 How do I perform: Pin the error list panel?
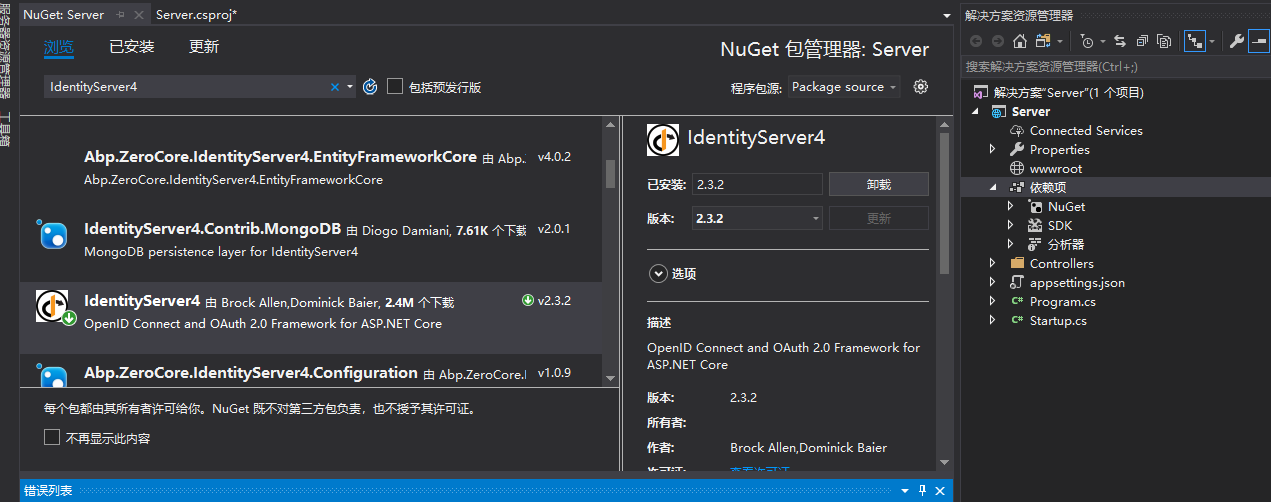pyautogui.click(x=923, y=491)
